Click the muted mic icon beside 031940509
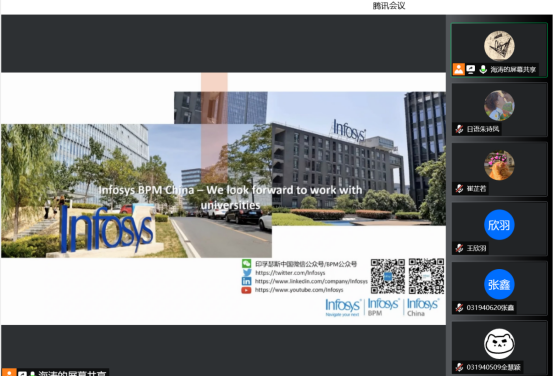554x376 pixels. [459, 367]
